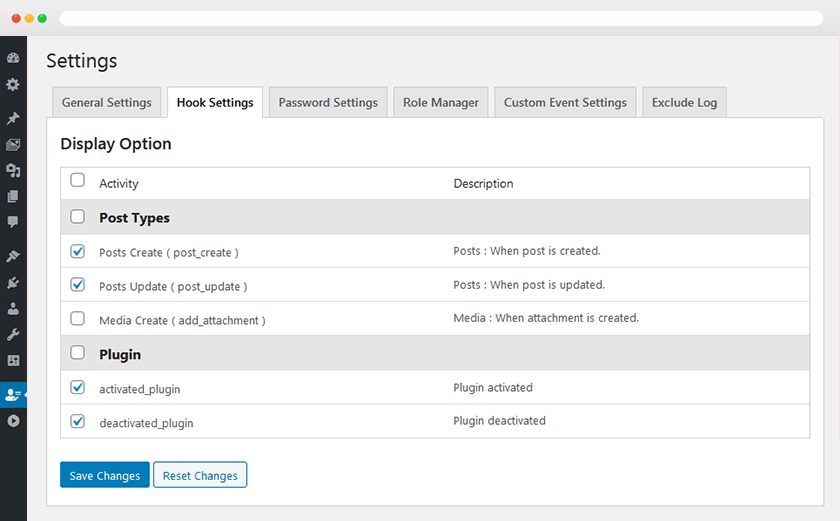Image resolution: width=840 pixels, height=521 pixels.
Task: Click the gear icon in sidebar
Action: coord(13,85)
